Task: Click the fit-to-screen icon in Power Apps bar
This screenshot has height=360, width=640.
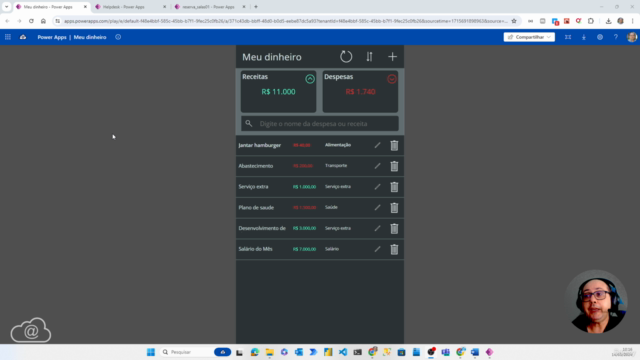Action: click(x=568, y=37)
